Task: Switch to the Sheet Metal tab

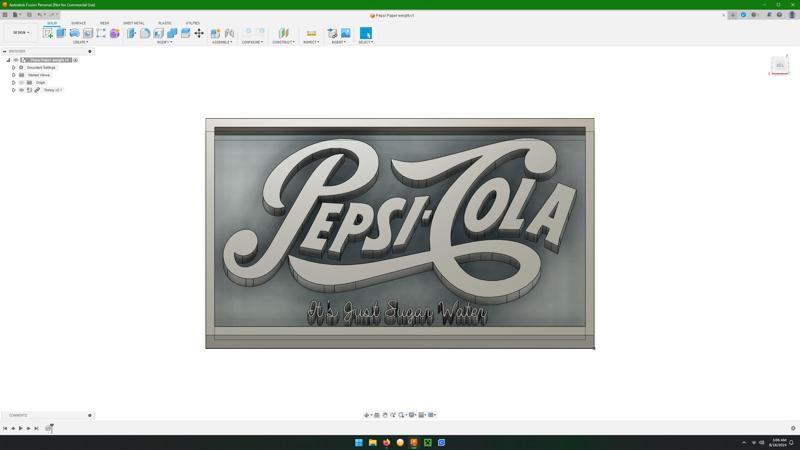Action: pyautogui.click(x=134, y=23)
